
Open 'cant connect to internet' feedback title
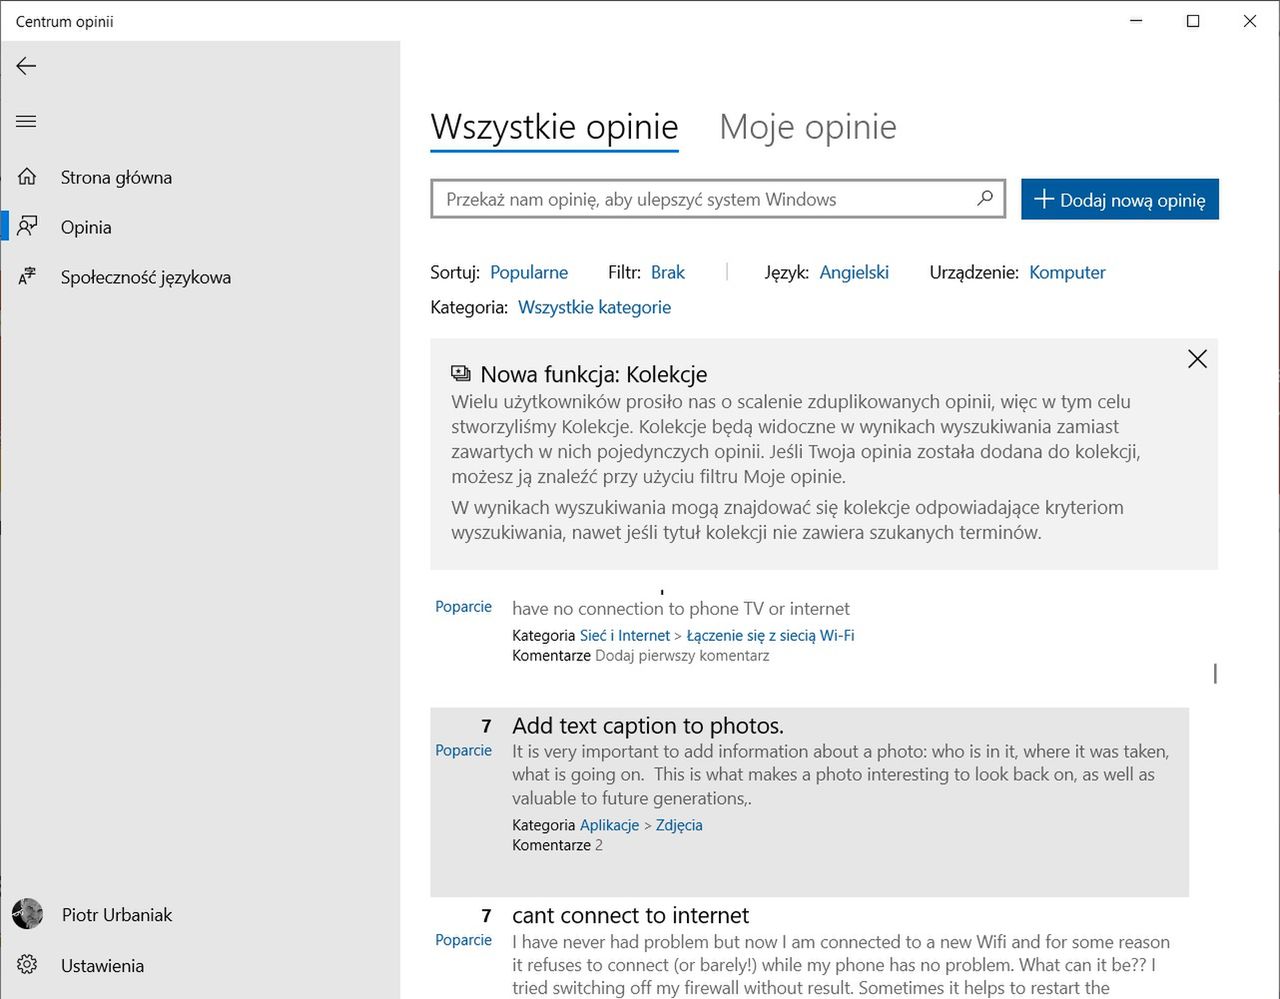click(x=630, y=915)
